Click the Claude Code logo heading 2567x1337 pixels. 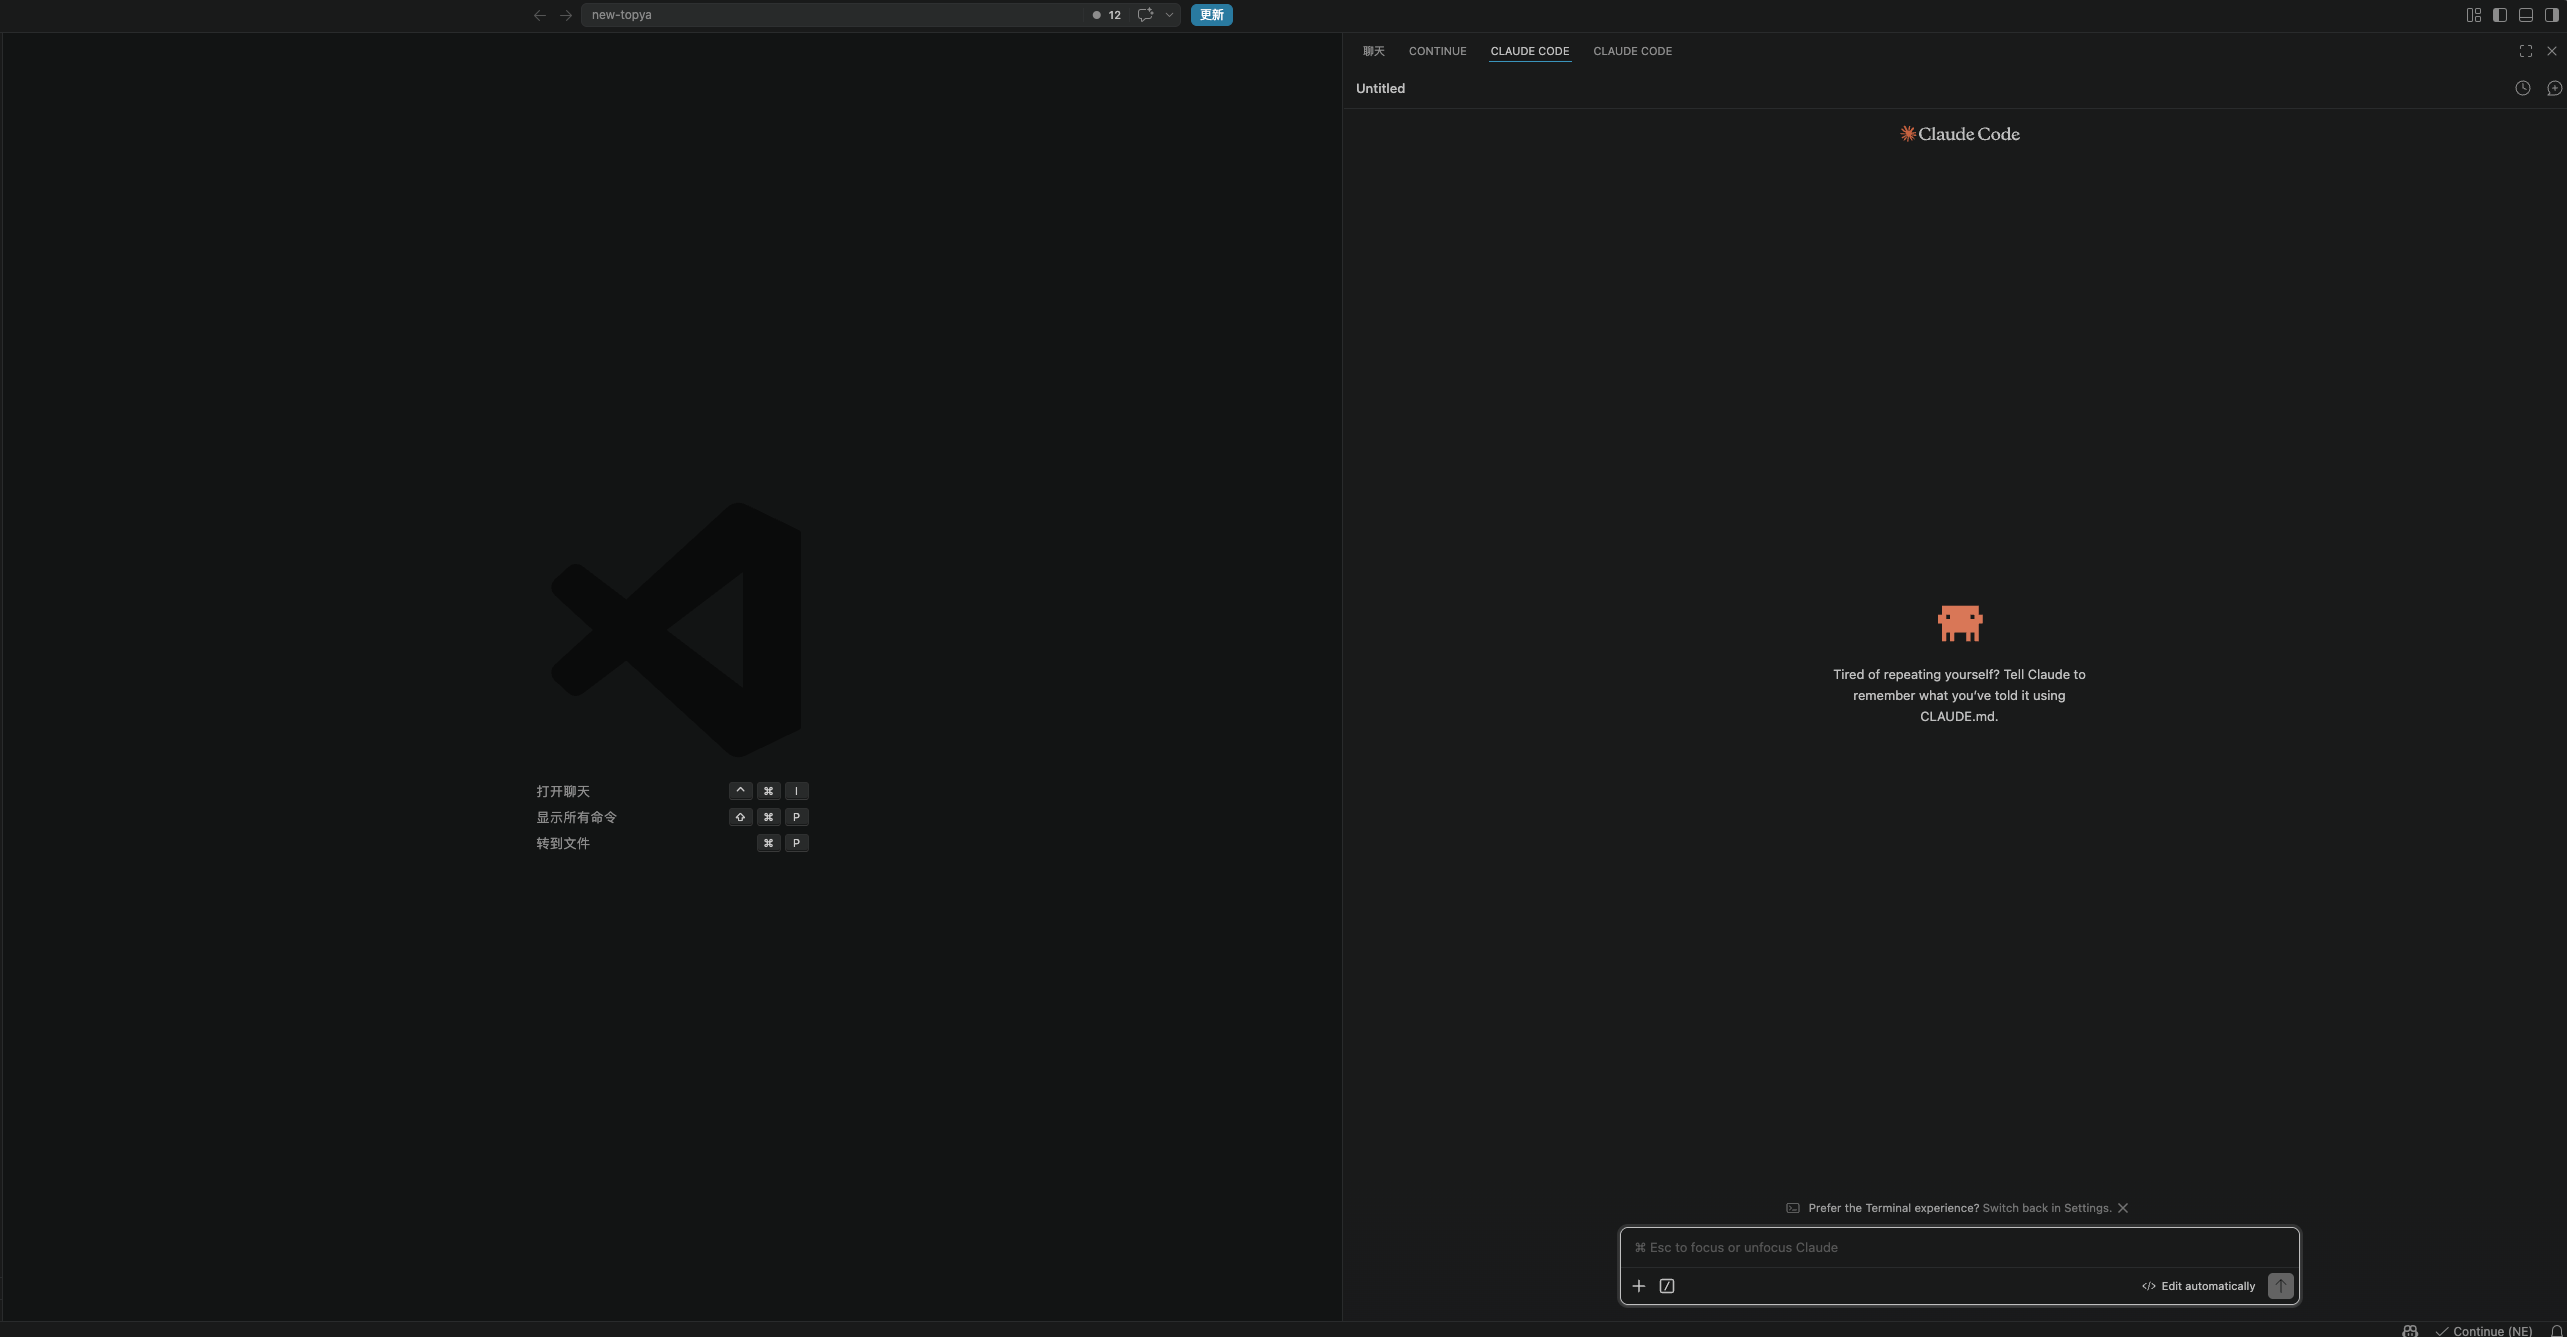click(x=1959, y=134)
